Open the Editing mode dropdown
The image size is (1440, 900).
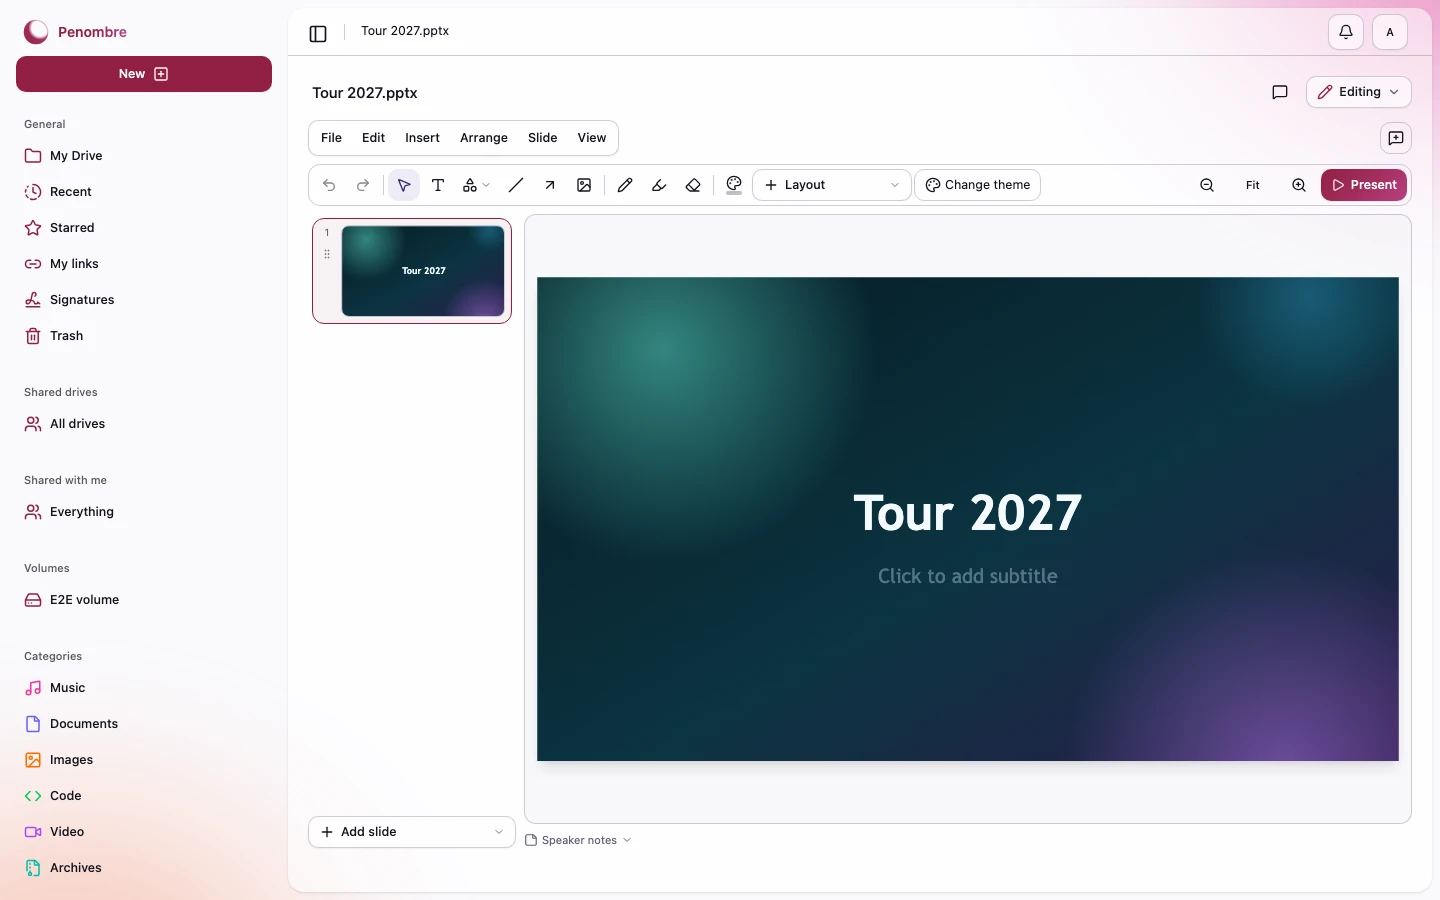click(1359, 92)
